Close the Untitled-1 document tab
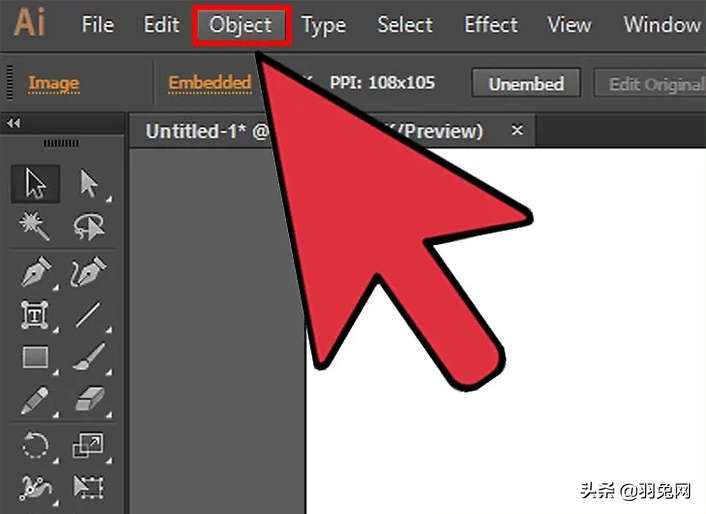This screenshot has width=706, height=514. (x=517, y=130)
